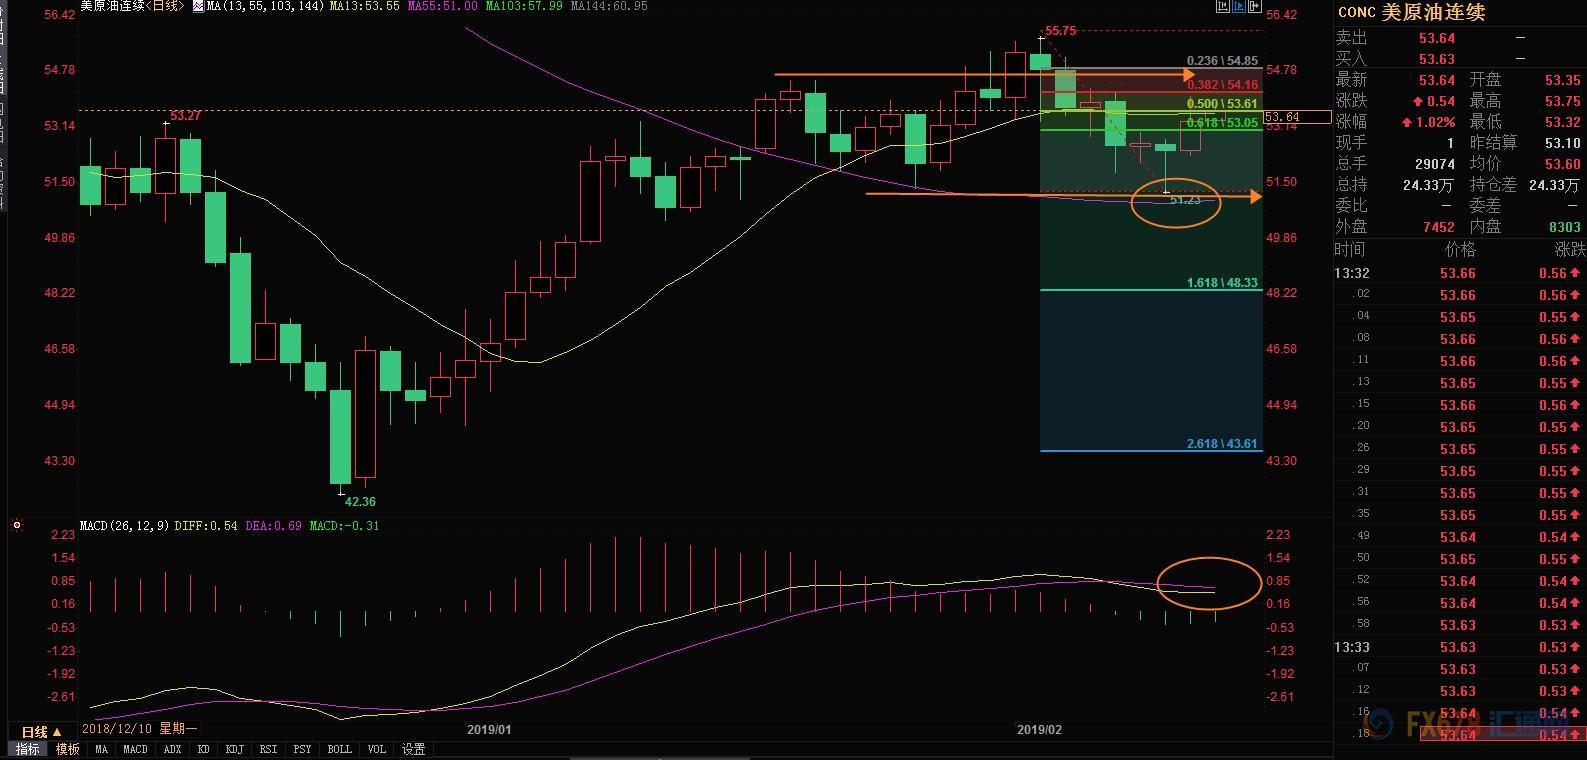Open the 日线 period dropdown
This screenshot has width=1587, height=760.
click(42, 732)
